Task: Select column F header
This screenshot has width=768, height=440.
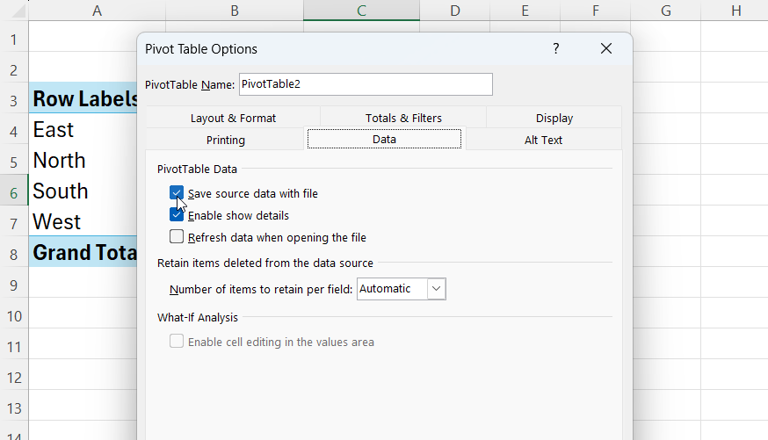Action: pos(596,10)
